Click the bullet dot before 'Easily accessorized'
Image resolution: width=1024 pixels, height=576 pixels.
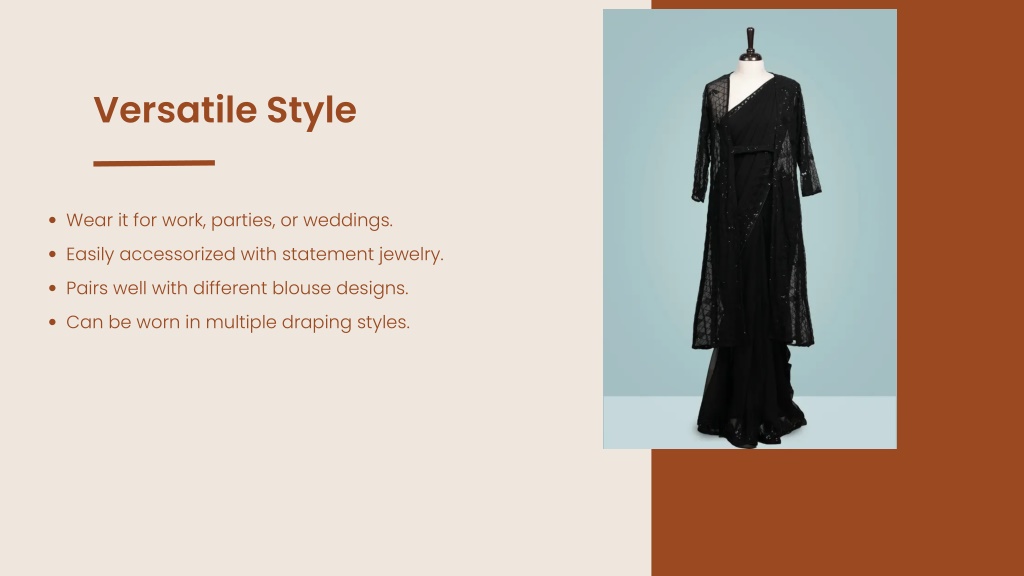(53, 254)
